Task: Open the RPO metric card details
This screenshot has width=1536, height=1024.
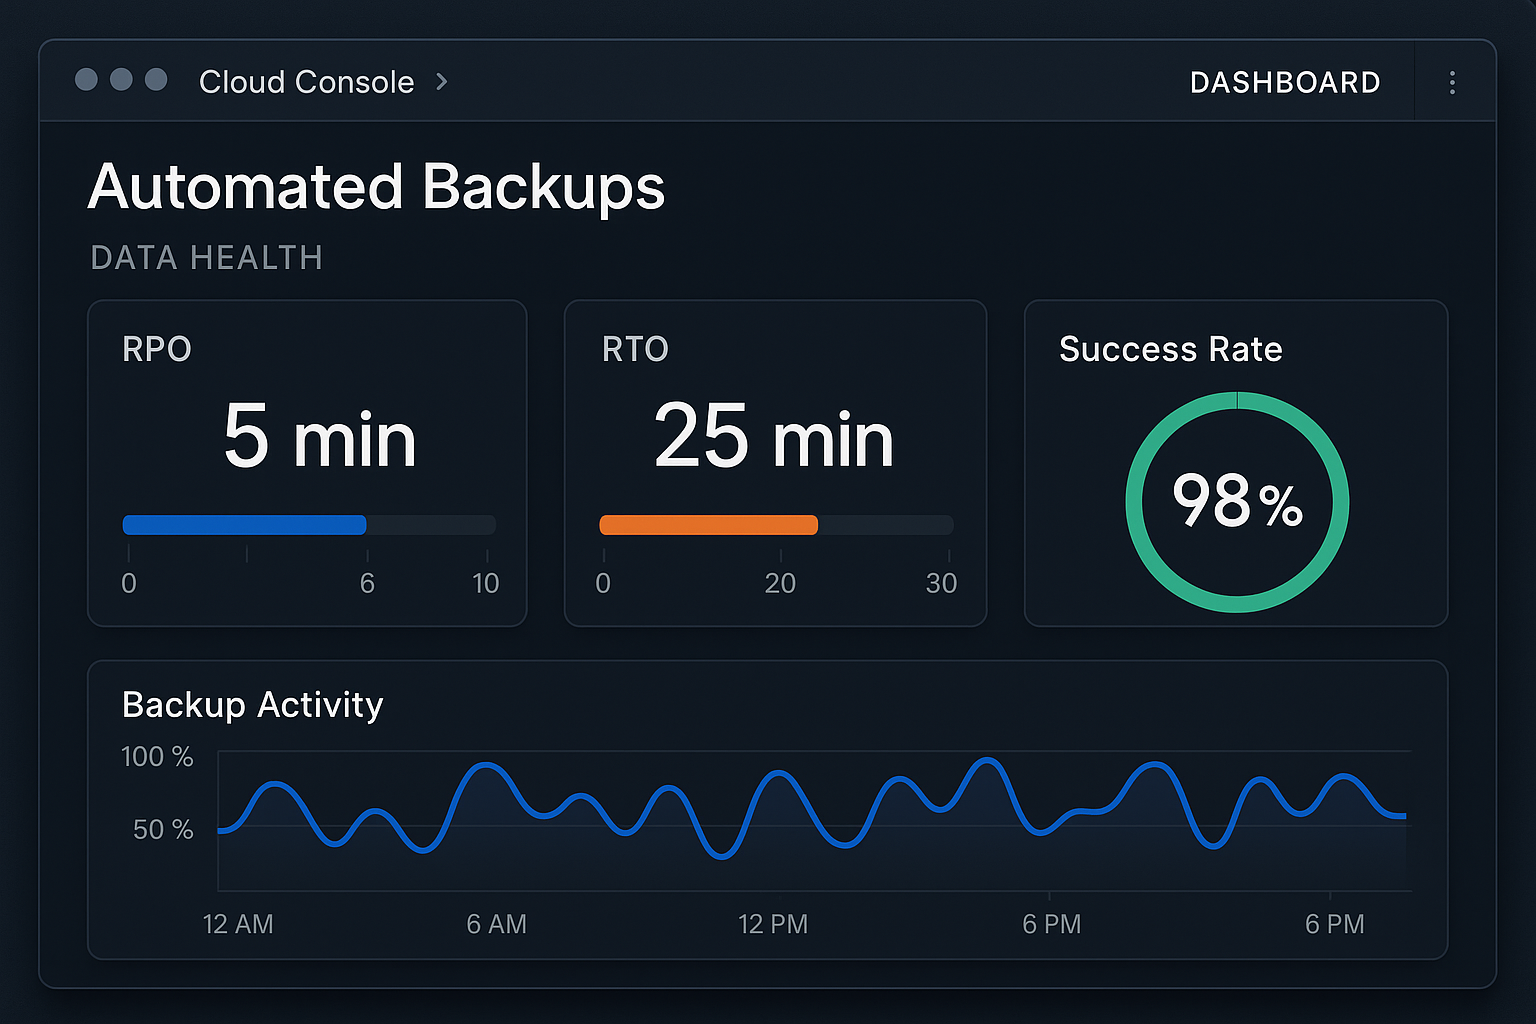Action: tap(307, 462)
